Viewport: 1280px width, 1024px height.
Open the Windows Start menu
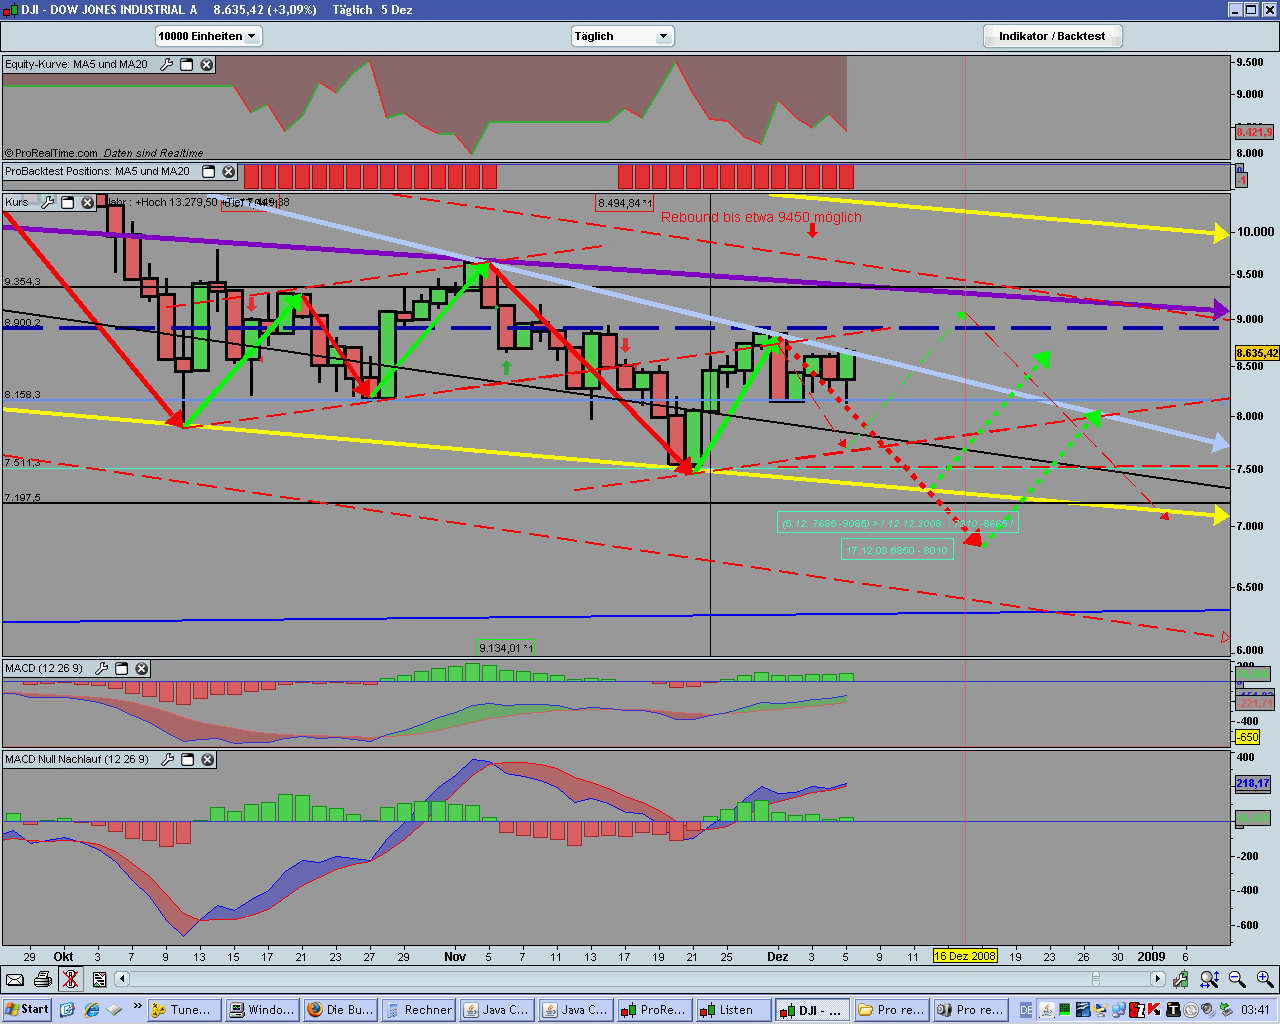[x=27, y=1010]
